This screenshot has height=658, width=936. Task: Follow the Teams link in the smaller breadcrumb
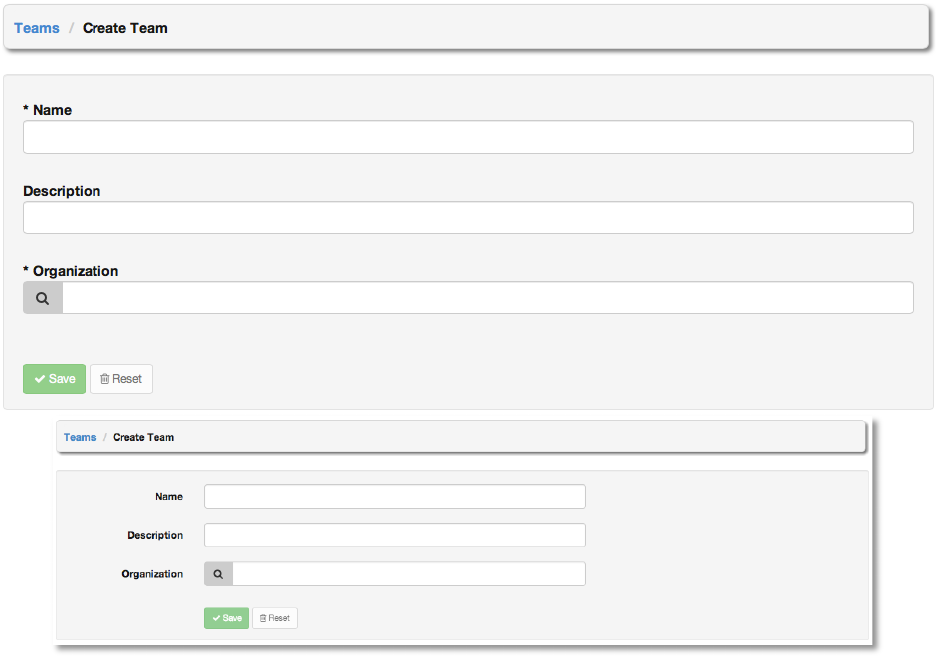[x=80, y=437]
